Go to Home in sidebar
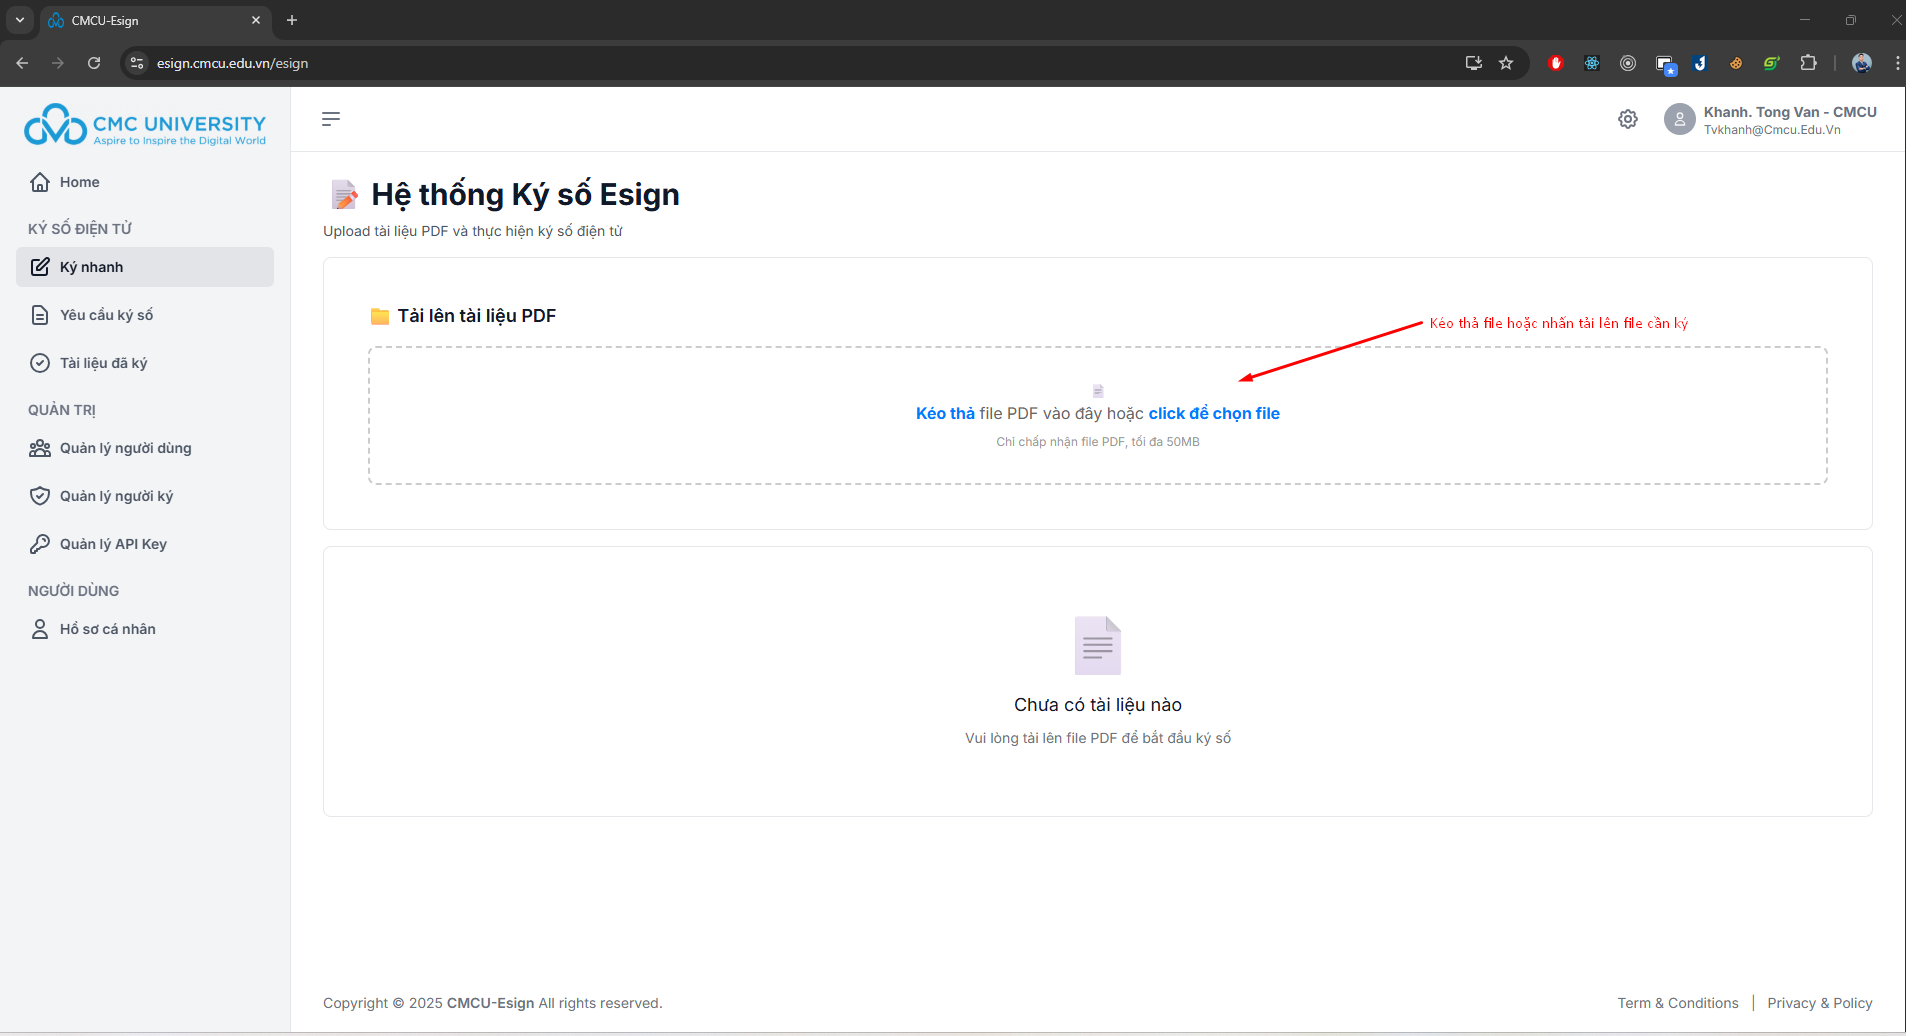The image size is (1906, 1036). [79, 182]
